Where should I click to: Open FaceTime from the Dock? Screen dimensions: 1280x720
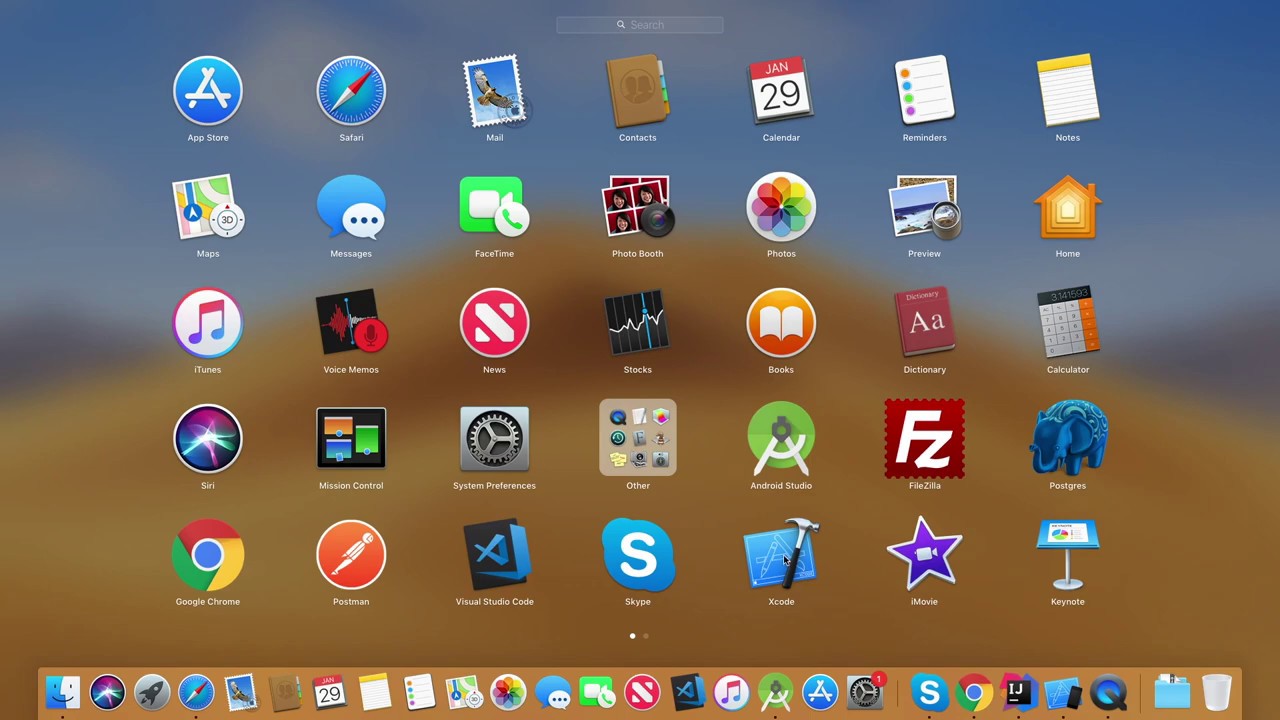pyautogui.click(x=597, y=692)
